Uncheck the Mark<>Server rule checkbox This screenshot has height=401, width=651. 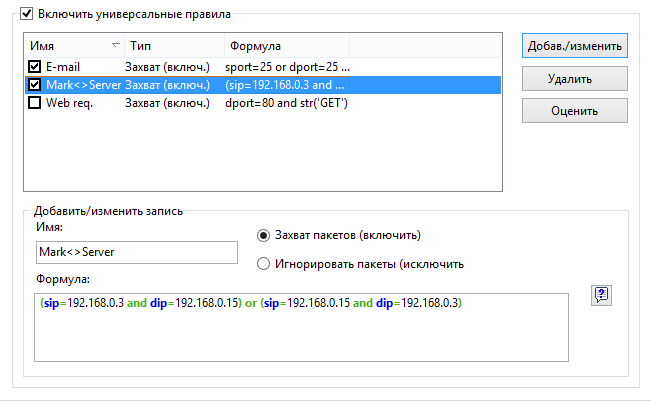coord(34,85)
